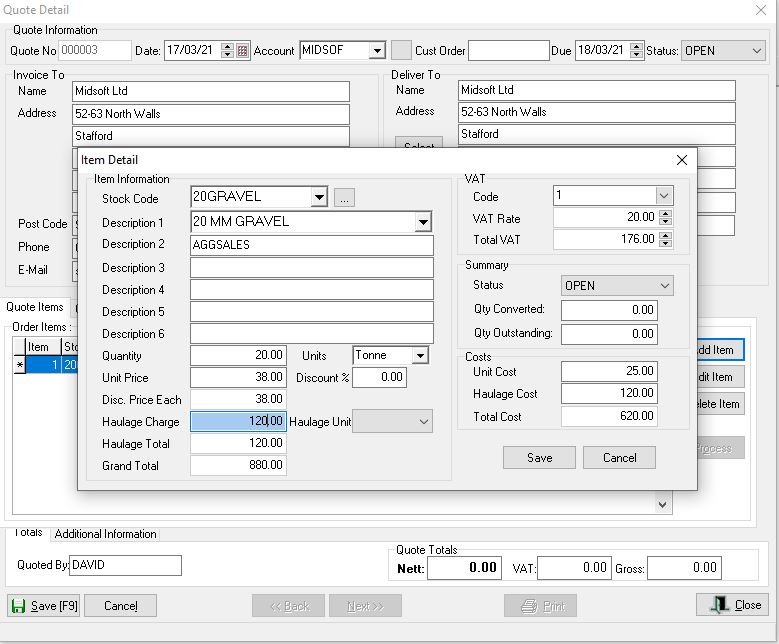Viewport: 779px width, 644px height.
Task: Click the VAT Rate spinner
Action: tap(666, 217)
